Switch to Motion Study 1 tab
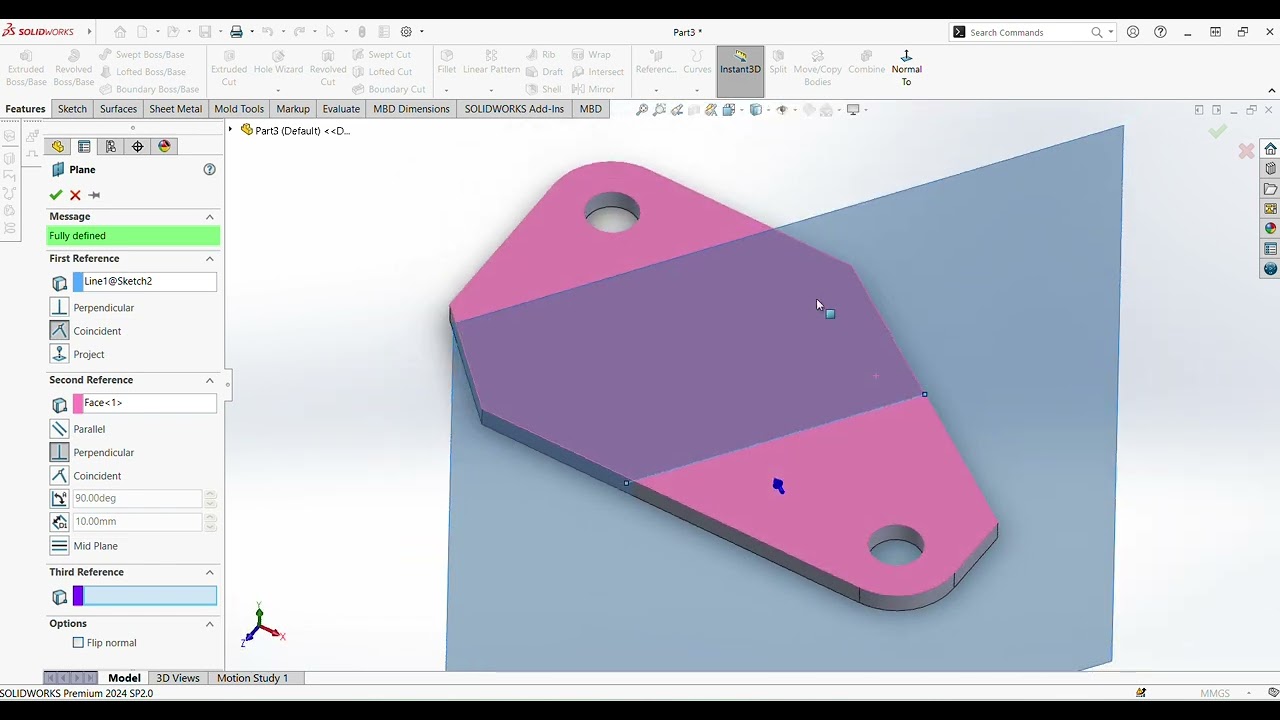Image resolution: width=1280 pixels, height=720 pixels. pos(252,678)
